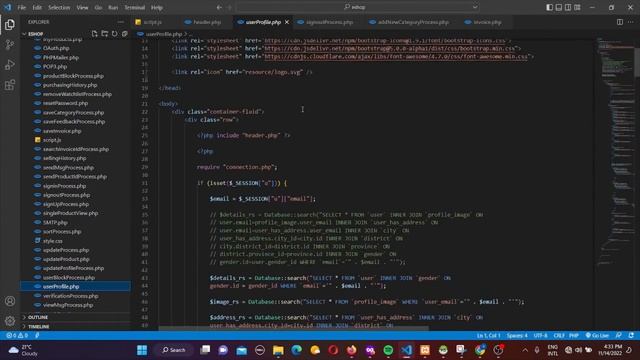Screen dimensions: 640x360
Task: Open Windows Start menu
Action: click(142, 350)
